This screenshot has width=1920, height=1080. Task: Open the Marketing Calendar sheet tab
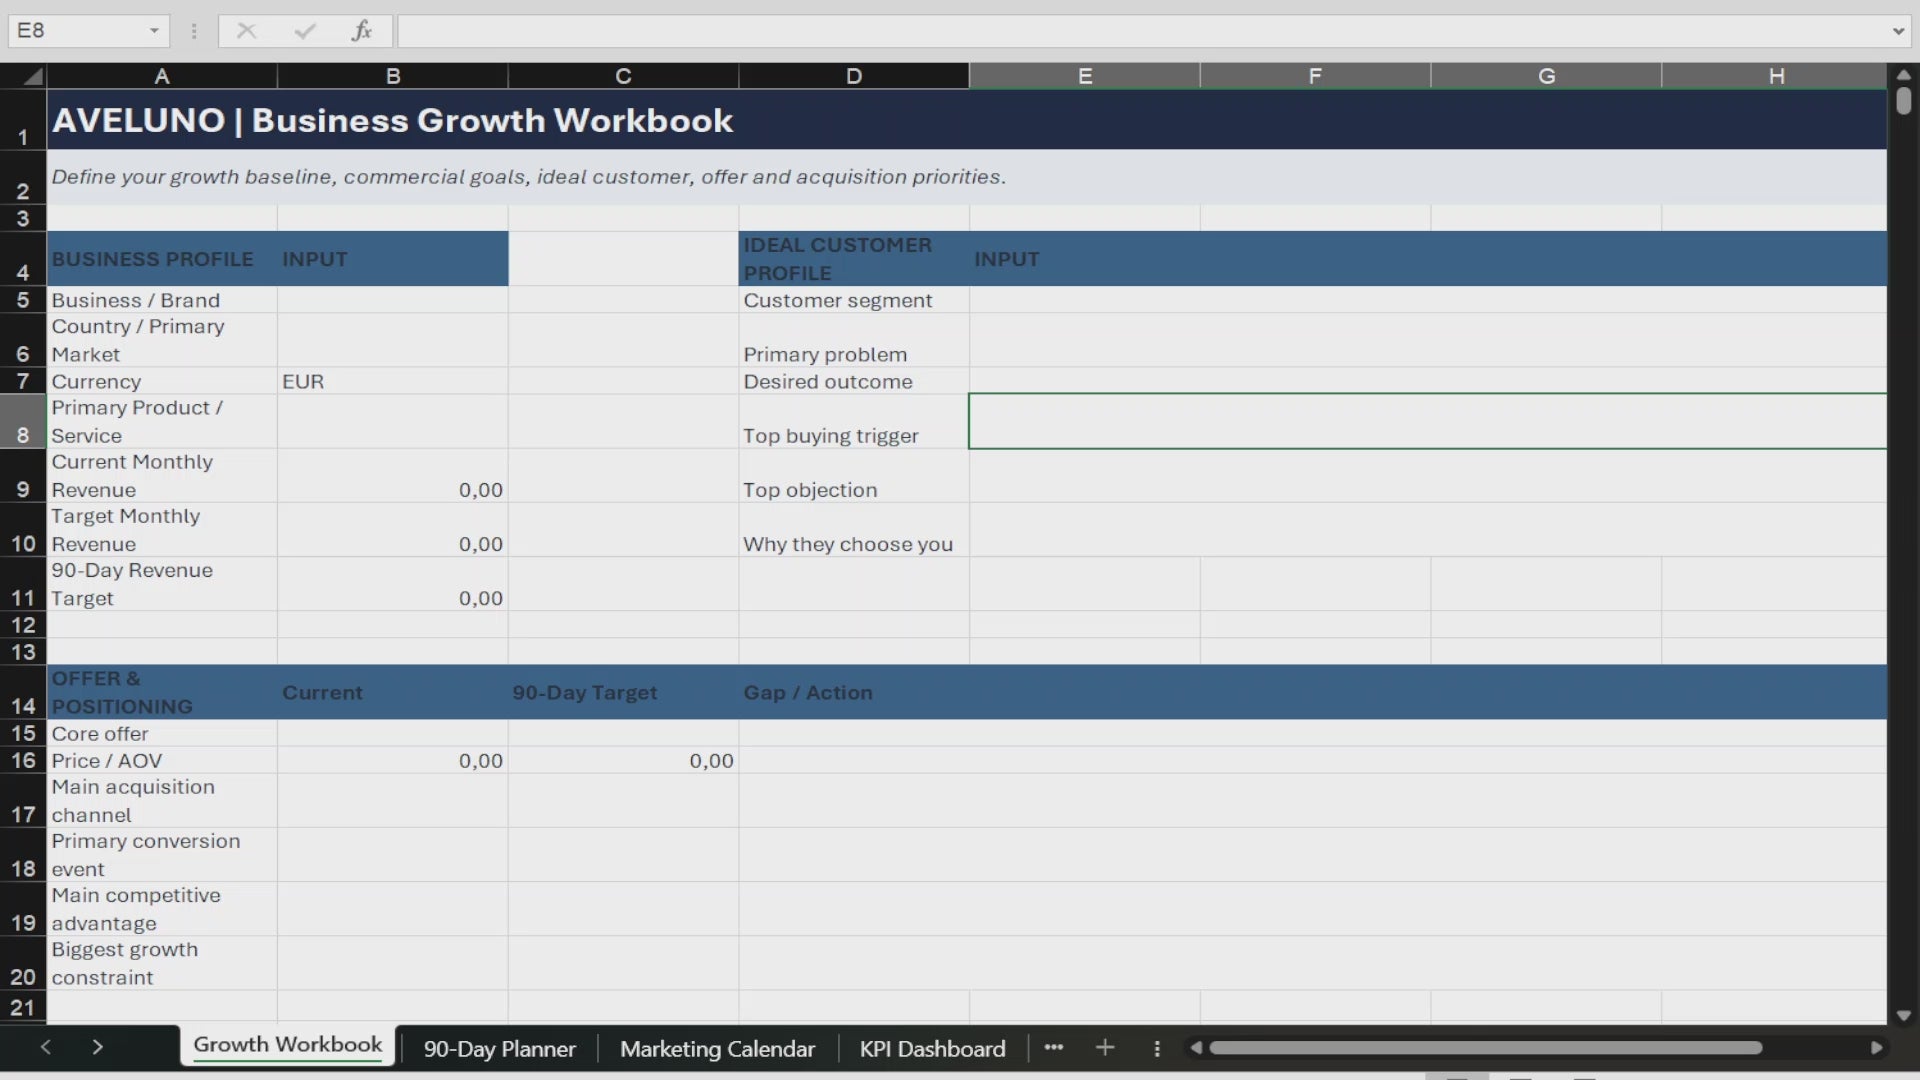coord(717,1048)
